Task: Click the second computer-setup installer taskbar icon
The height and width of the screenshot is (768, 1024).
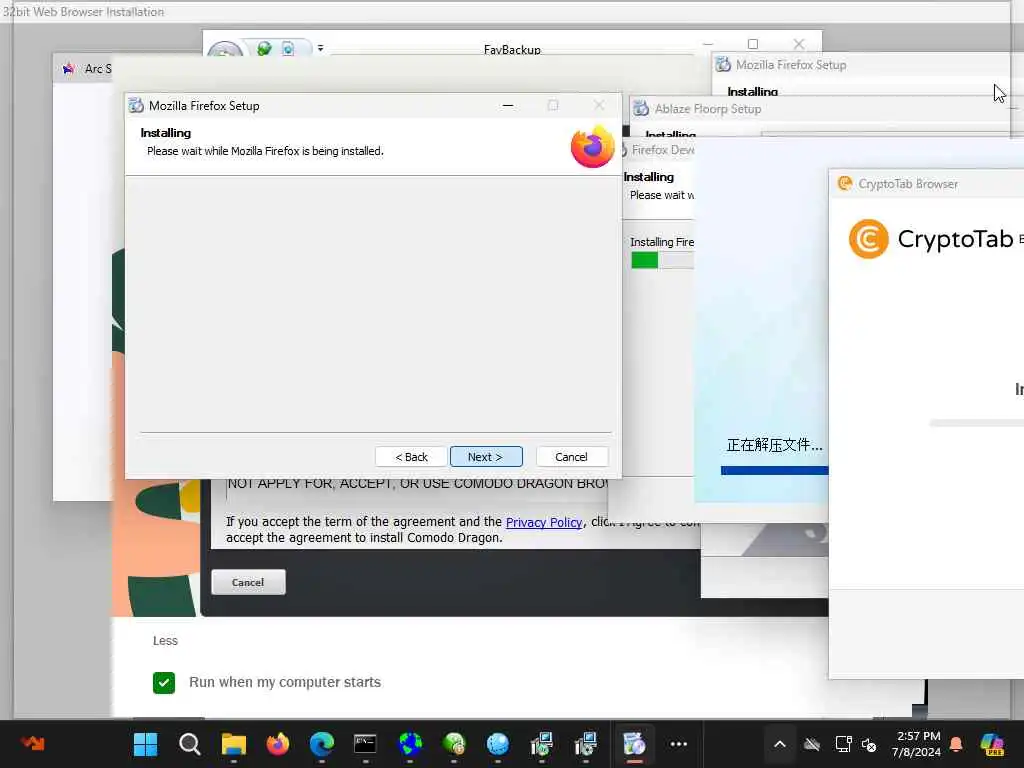Action: 586,744
